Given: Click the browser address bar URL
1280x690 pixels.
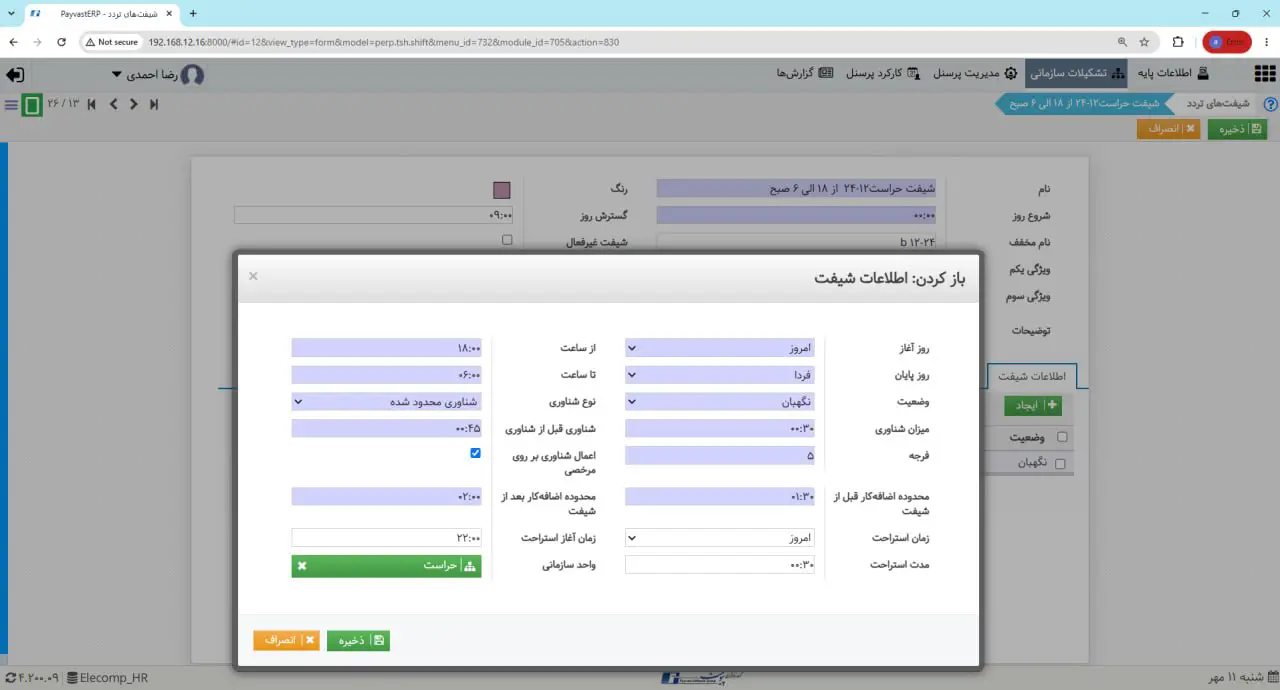Looking at the screenshot, I should coord(384,42).
